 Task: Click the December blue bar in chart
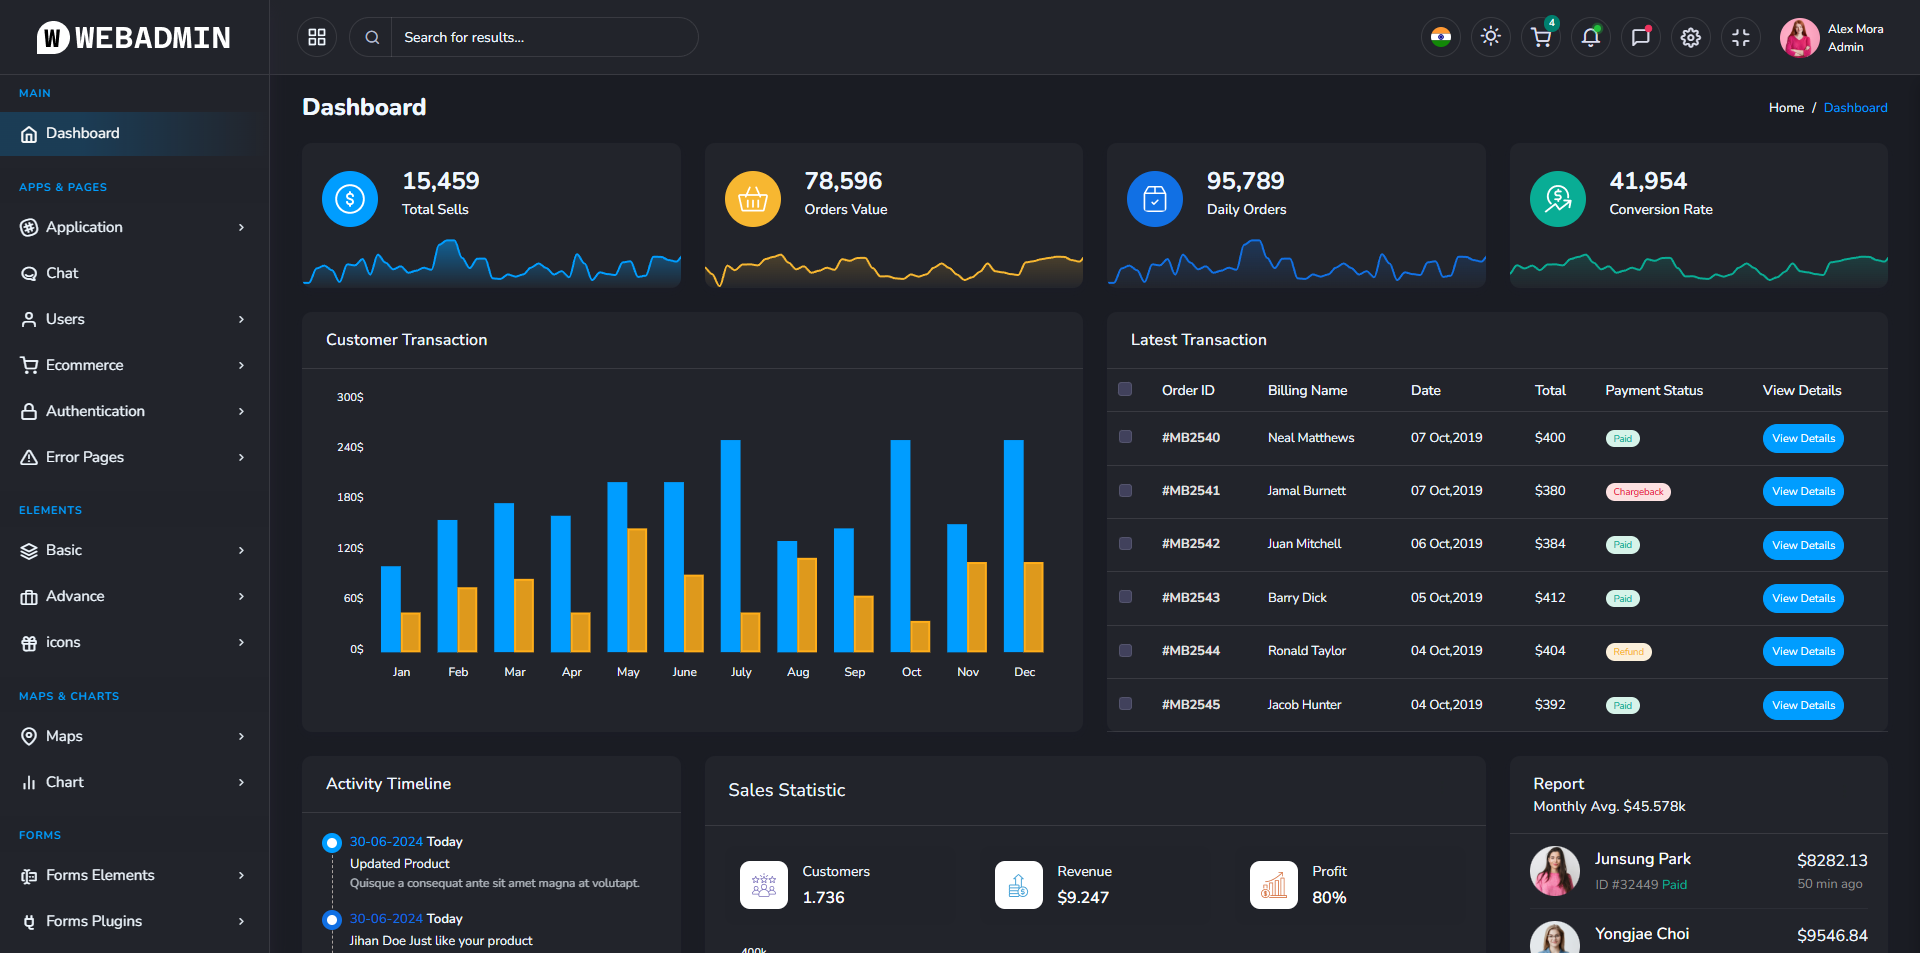(x=1013, y=545)
